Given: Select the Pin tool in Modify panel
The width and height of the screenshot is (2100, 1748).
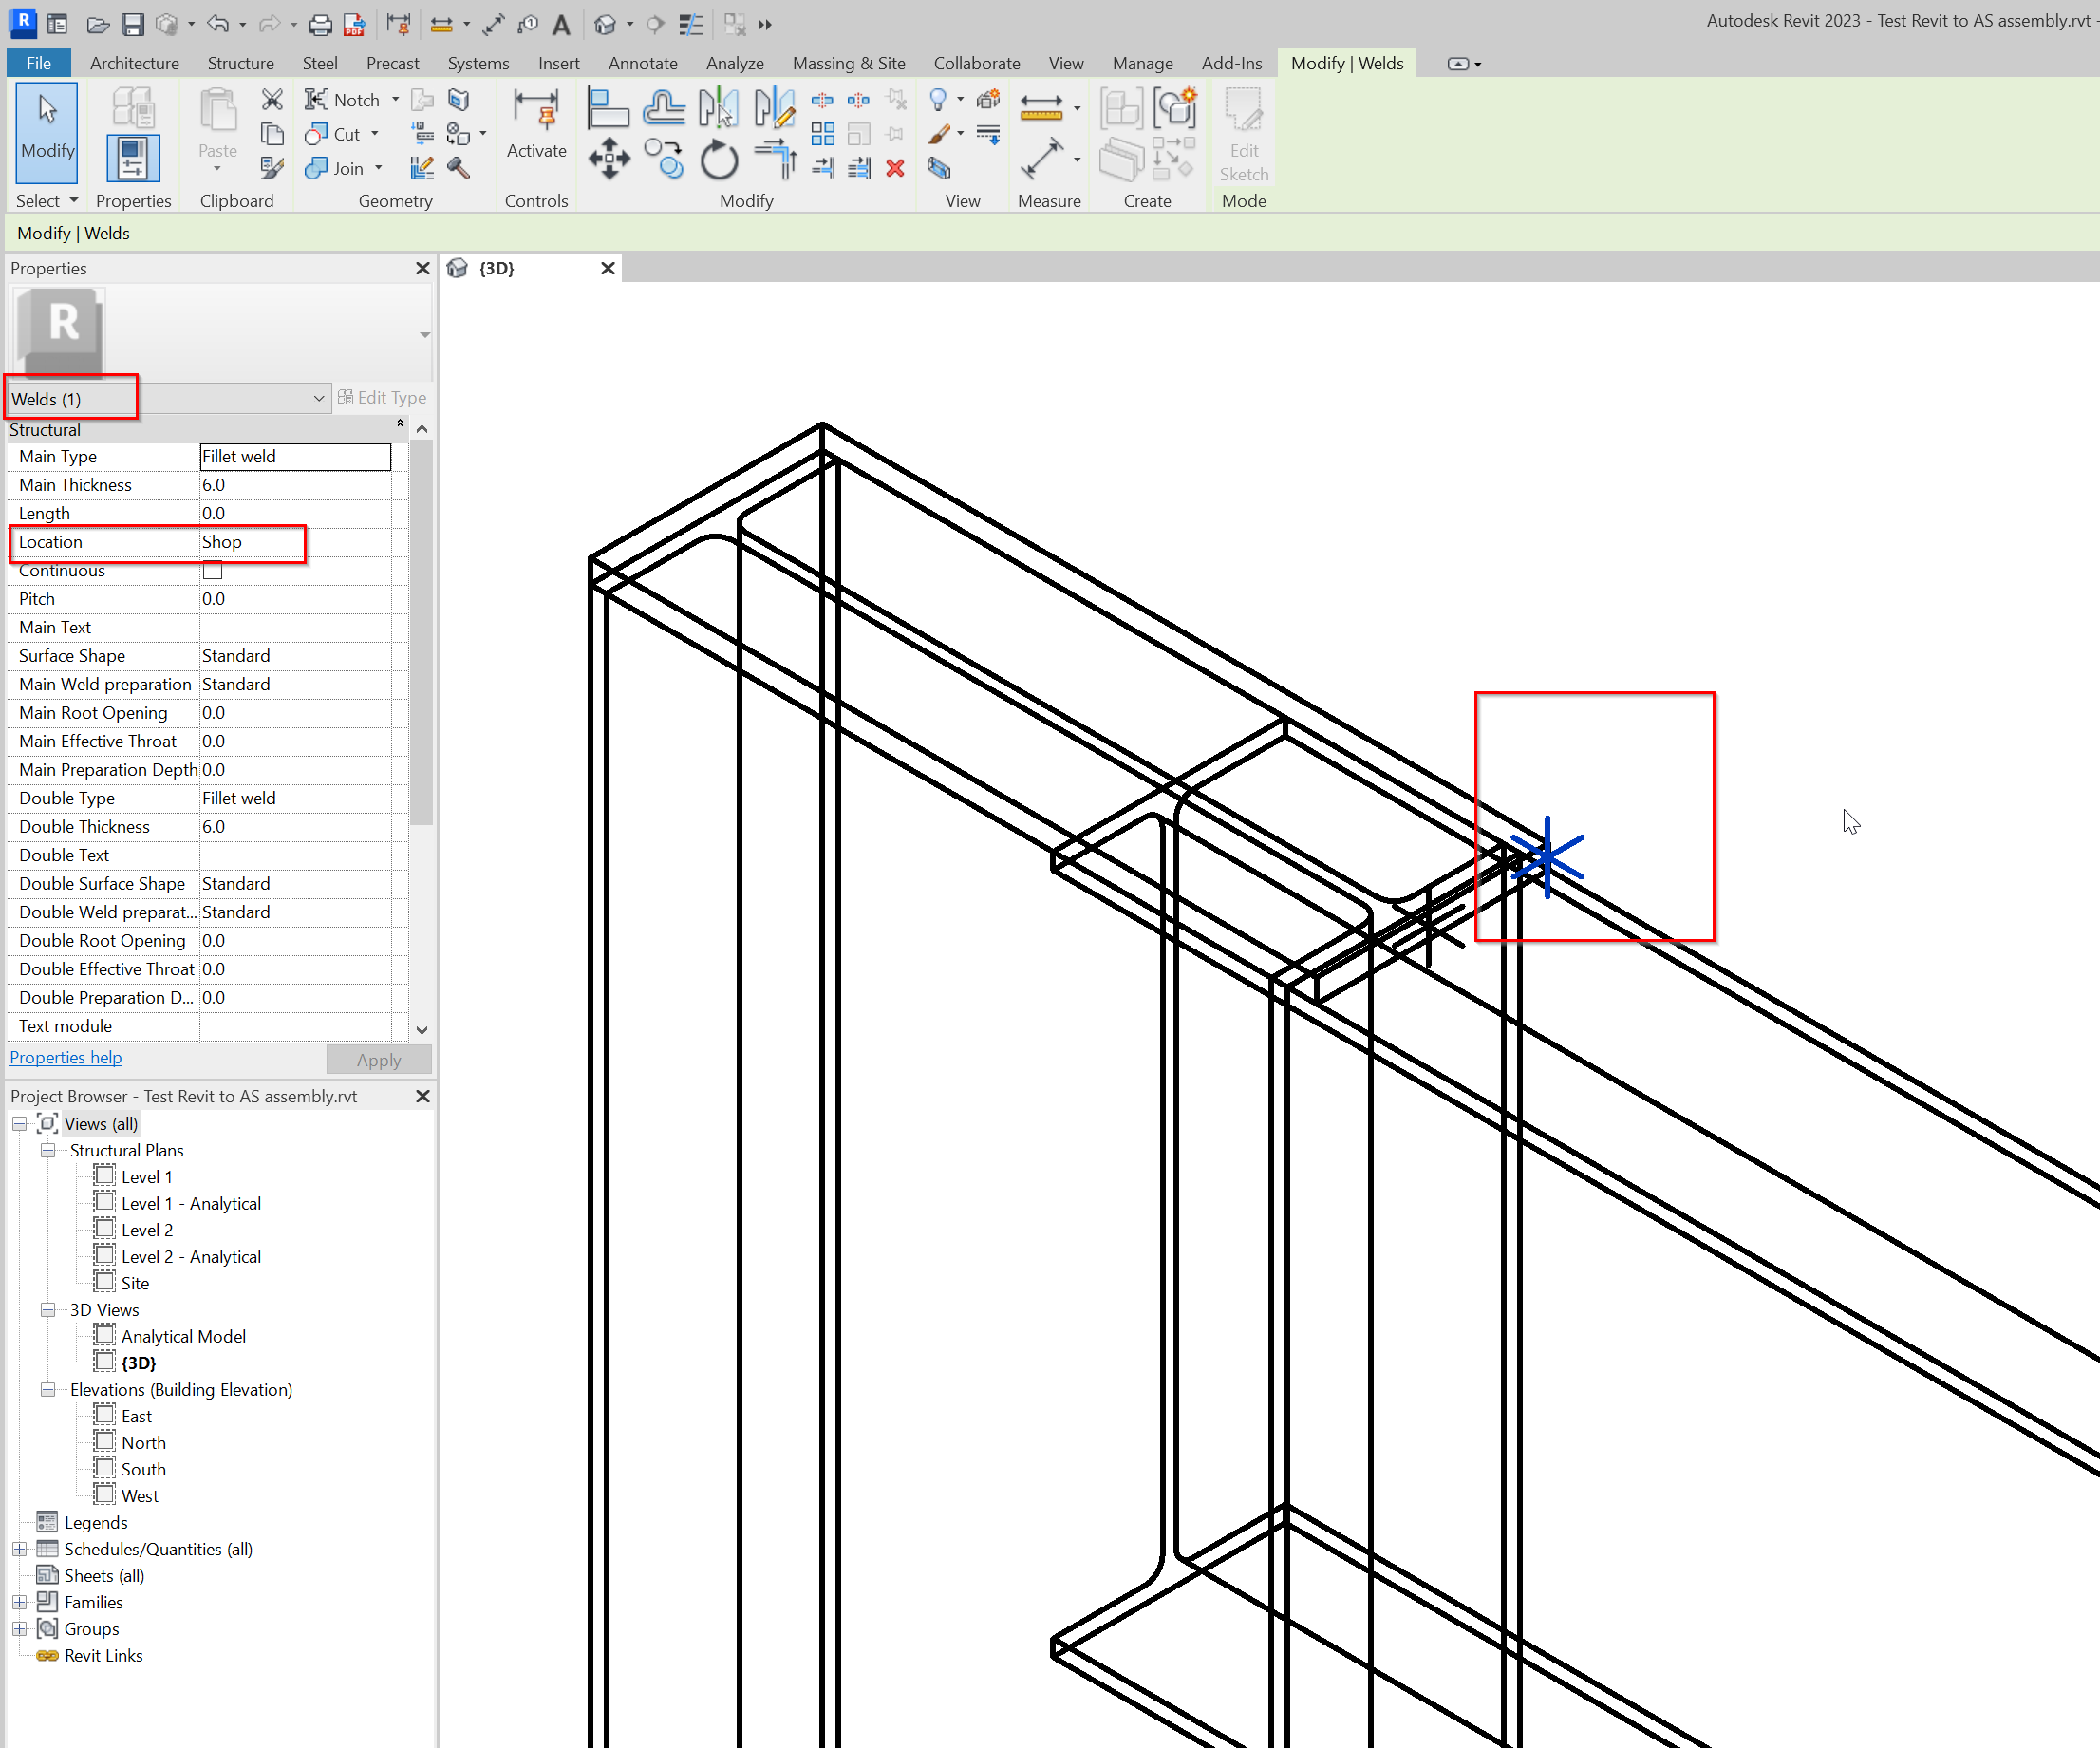Looking at the screenshot, I should (896, 134).
